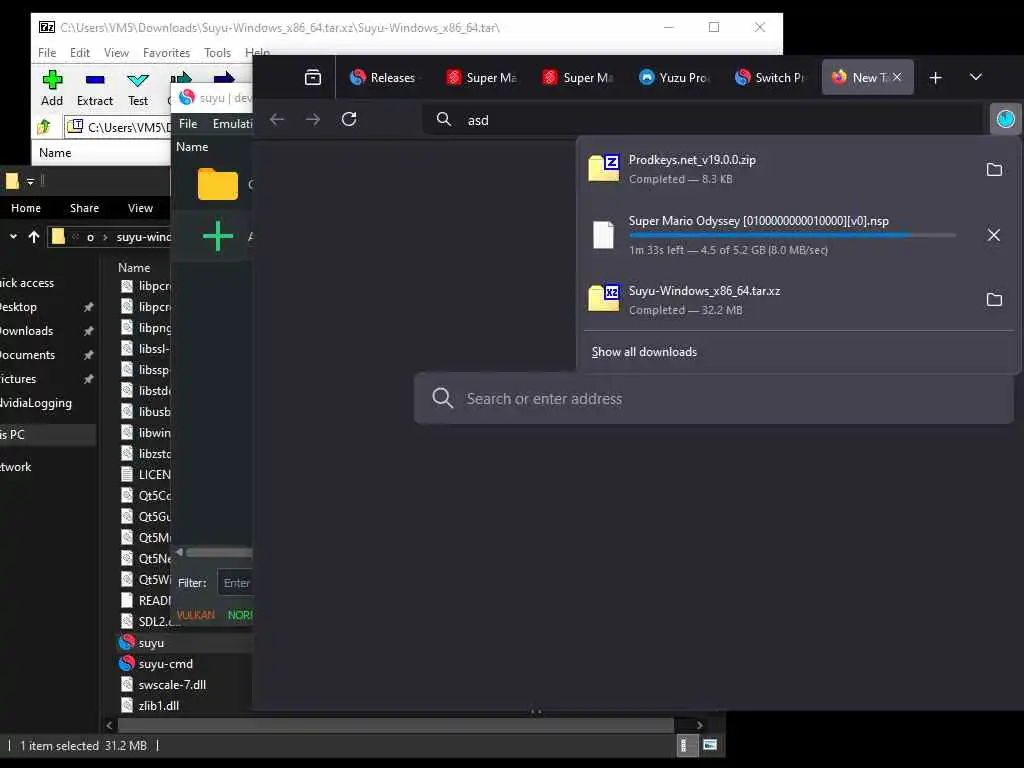Go back in Firefox
The image size is (1024, 768).
pos(277,119)
